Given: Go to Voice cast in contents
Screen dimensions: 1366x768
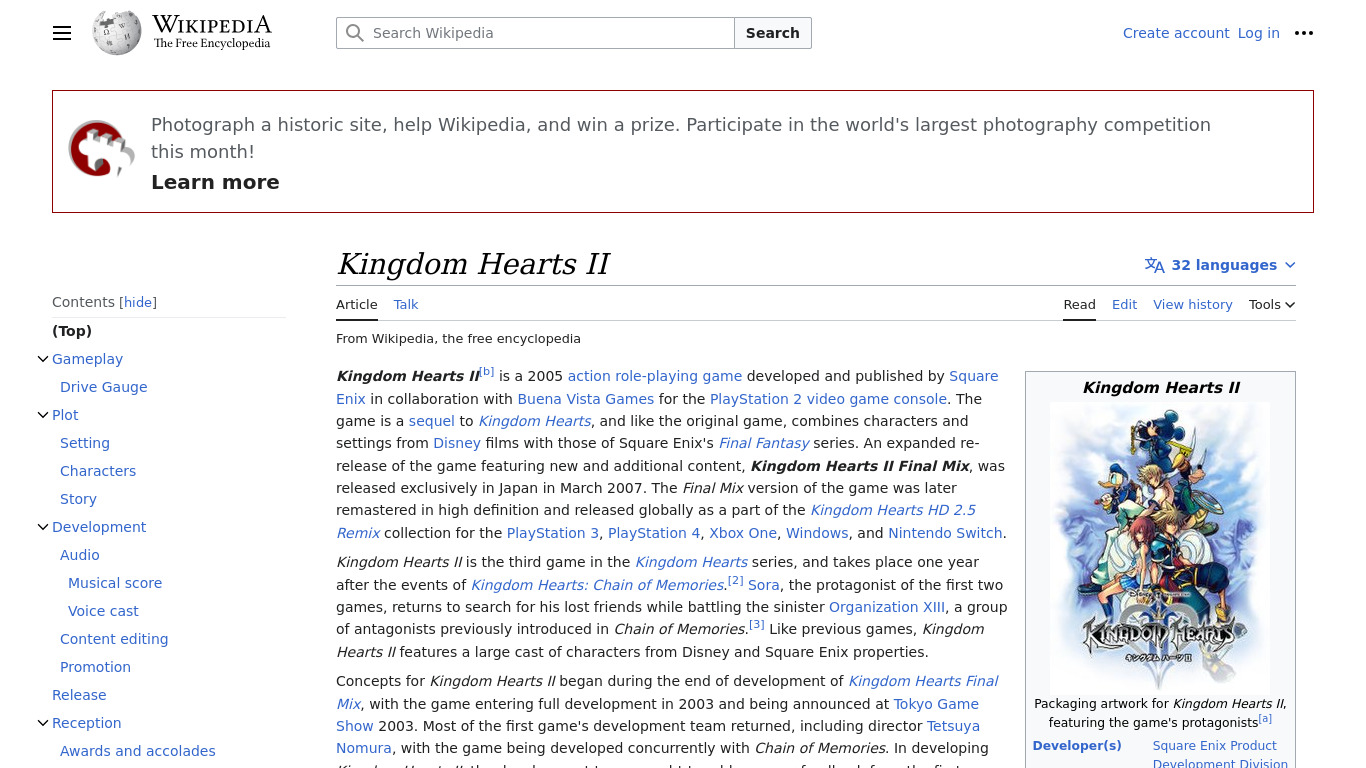Looking at the screenshot, I should pyautogui.click(x=103, y=611).
